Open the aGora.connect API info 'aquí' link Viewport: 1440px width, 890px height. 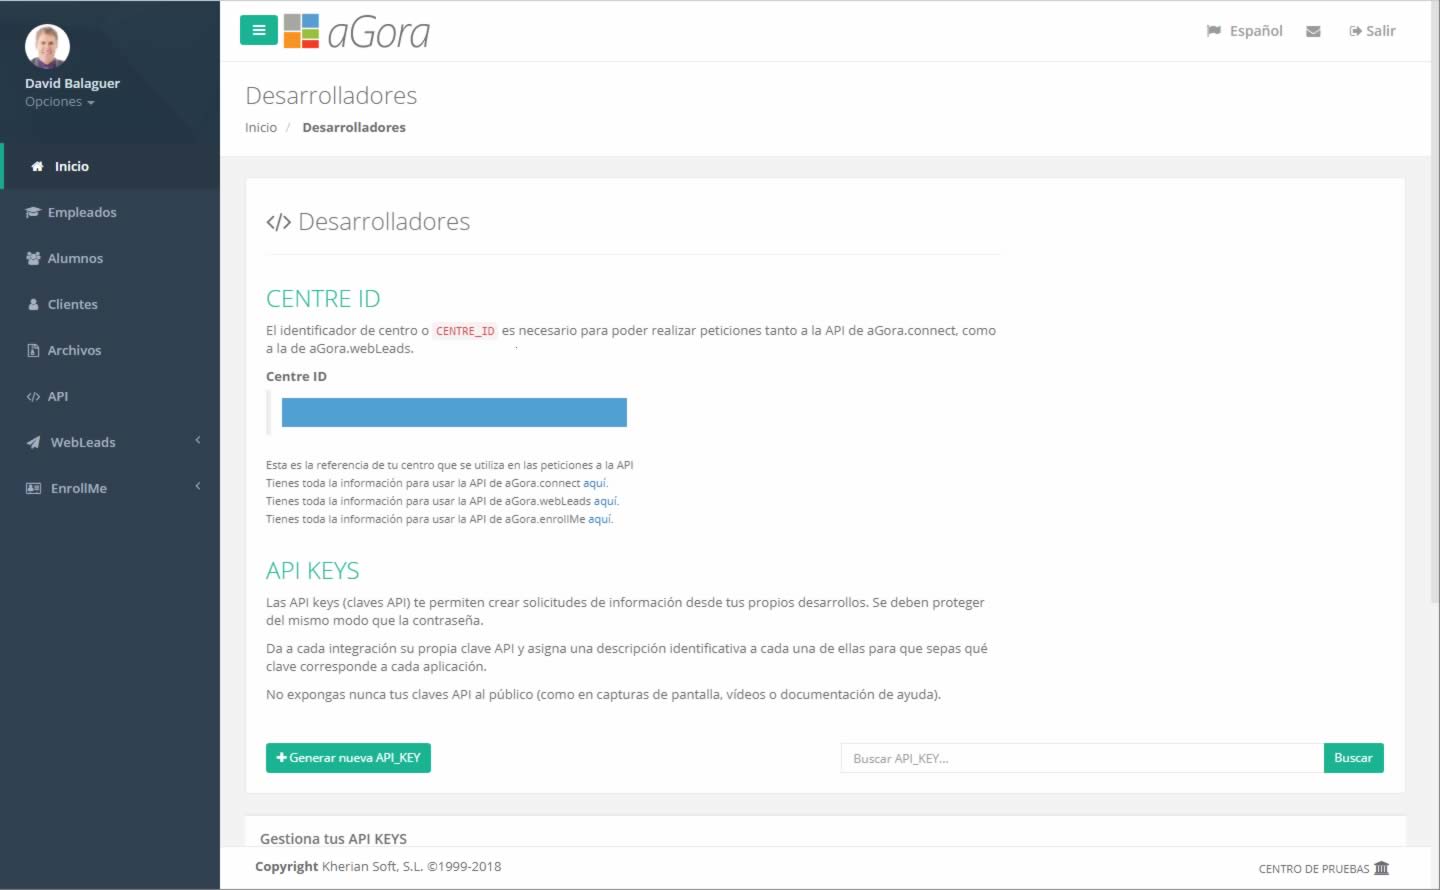click(x=595, y=483)
